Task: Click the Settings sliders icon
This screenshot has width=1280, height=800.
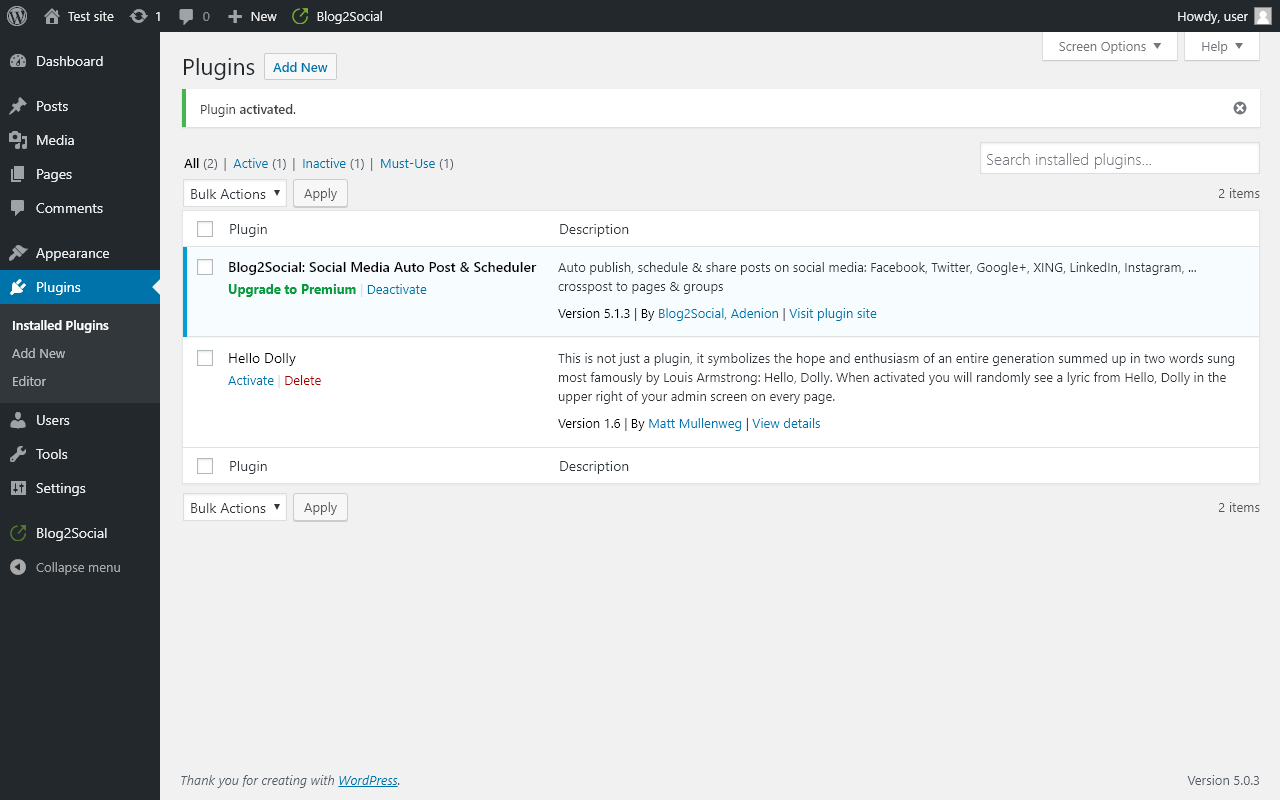Action: click(18, 488)
